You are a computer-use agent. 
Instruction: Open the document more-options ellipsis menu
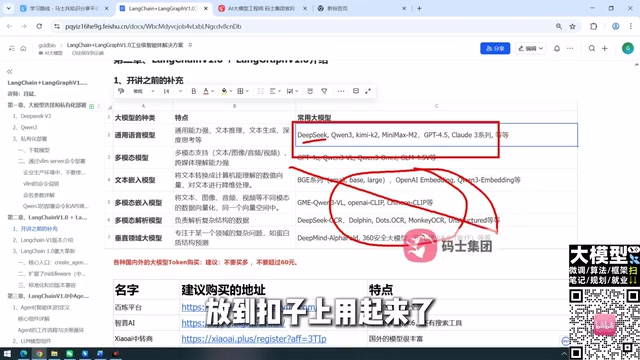pyautogui.click(x=570, y=48)
